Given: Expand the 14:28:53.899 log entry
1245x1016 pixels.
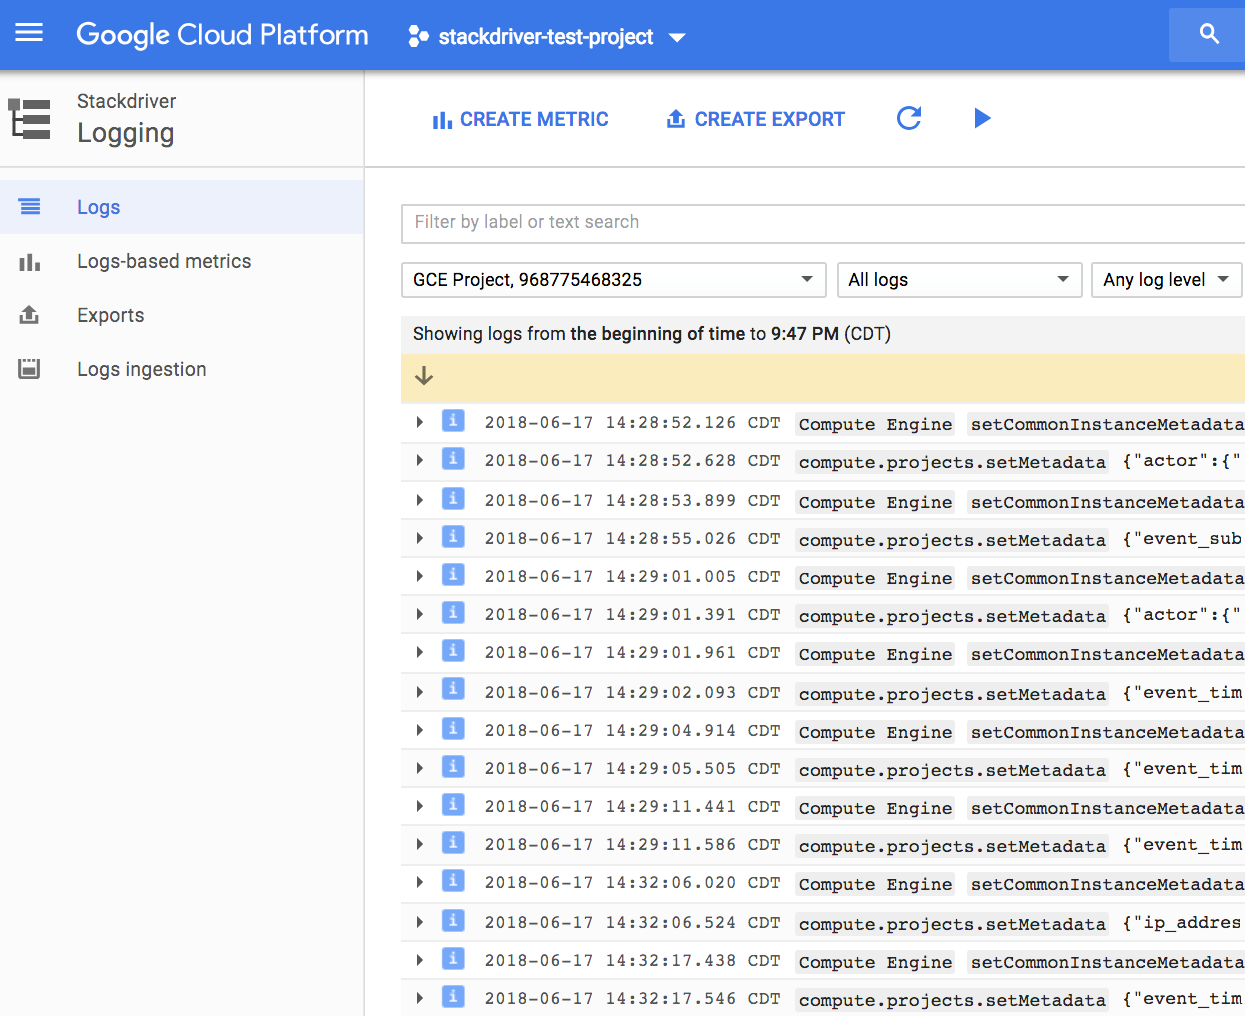Looking at the screenshot, I should pos(420,501).
